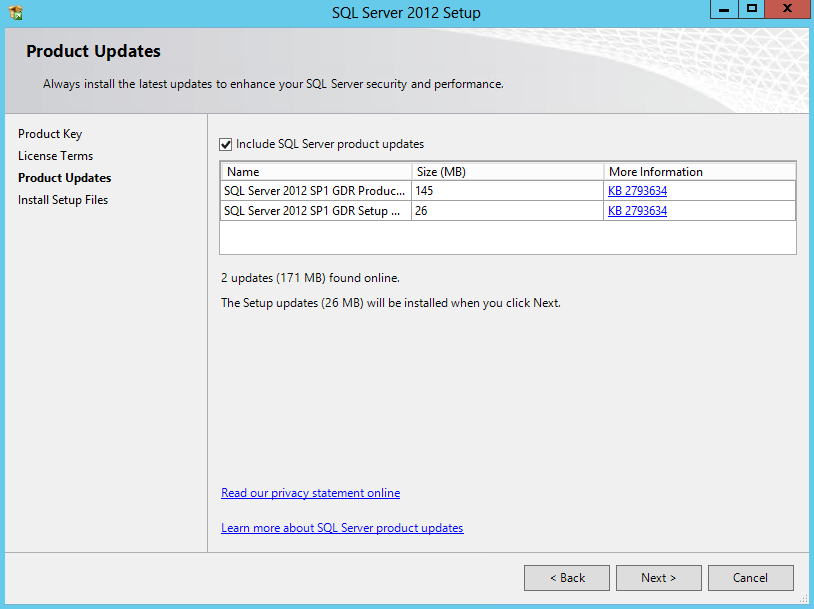Select the SQL Server 2012 SP1 GDR Setup row
Image resolution: width=814 pixels, height=609 pixels.
(508, 211)
